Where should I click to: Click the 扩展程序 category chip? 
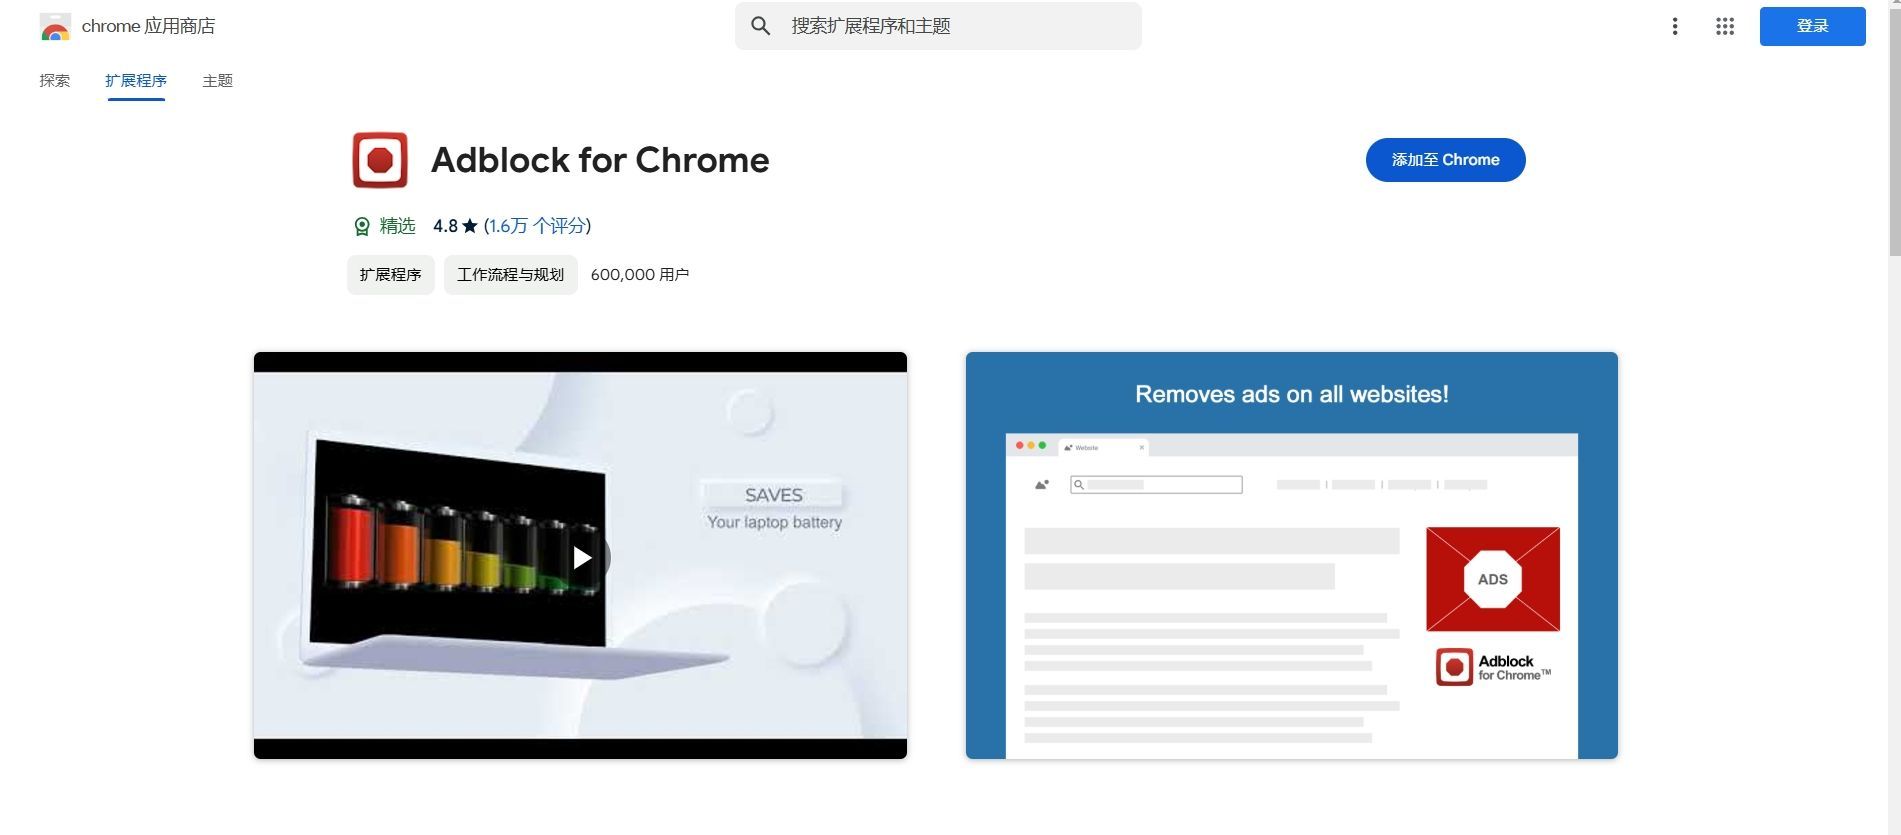tap(390, 275)
